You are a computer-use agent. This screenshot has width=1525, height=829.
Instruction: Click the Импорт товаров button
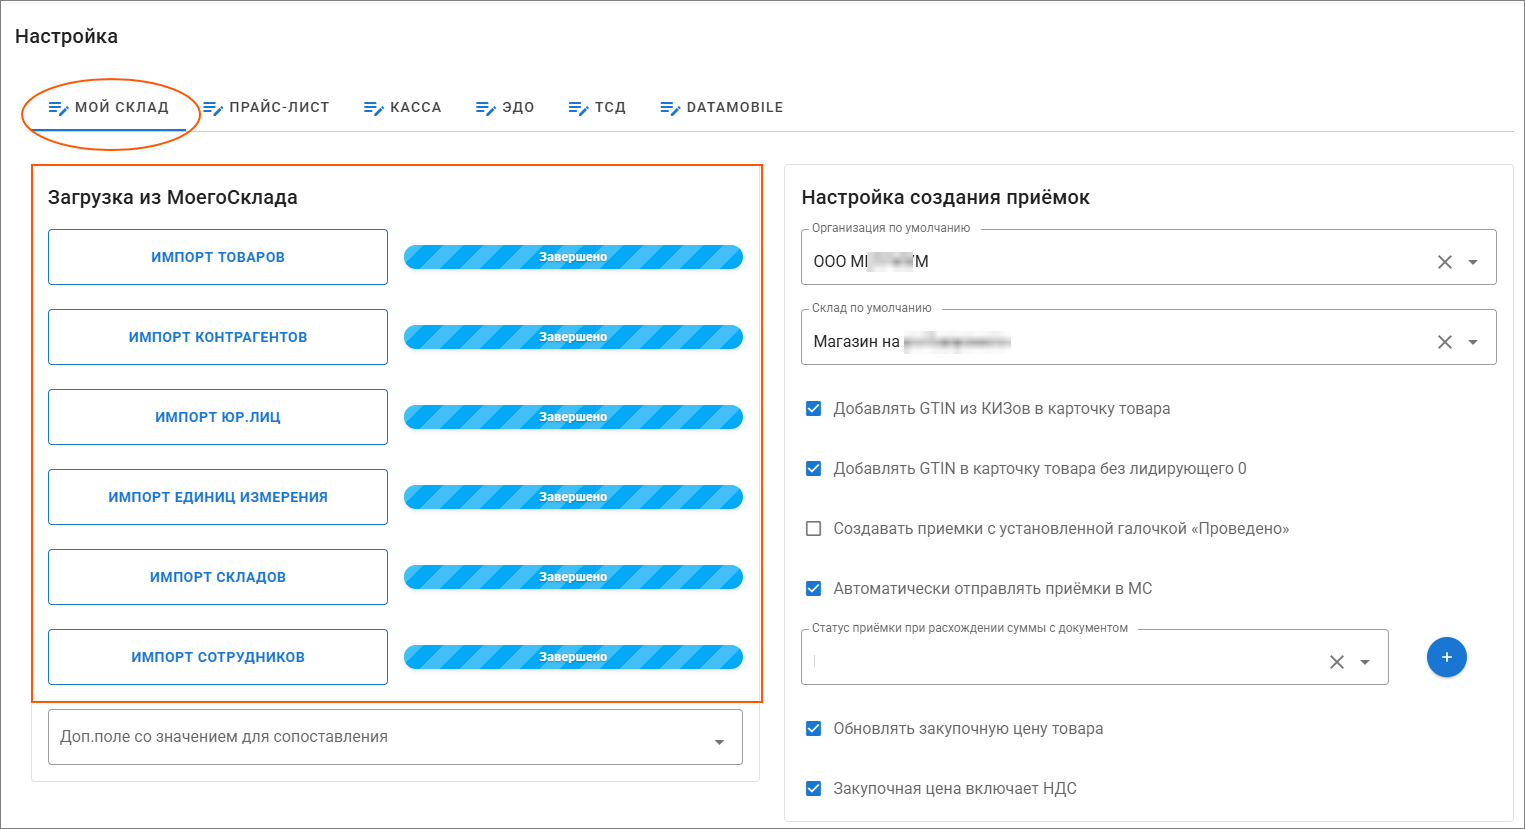218,257
